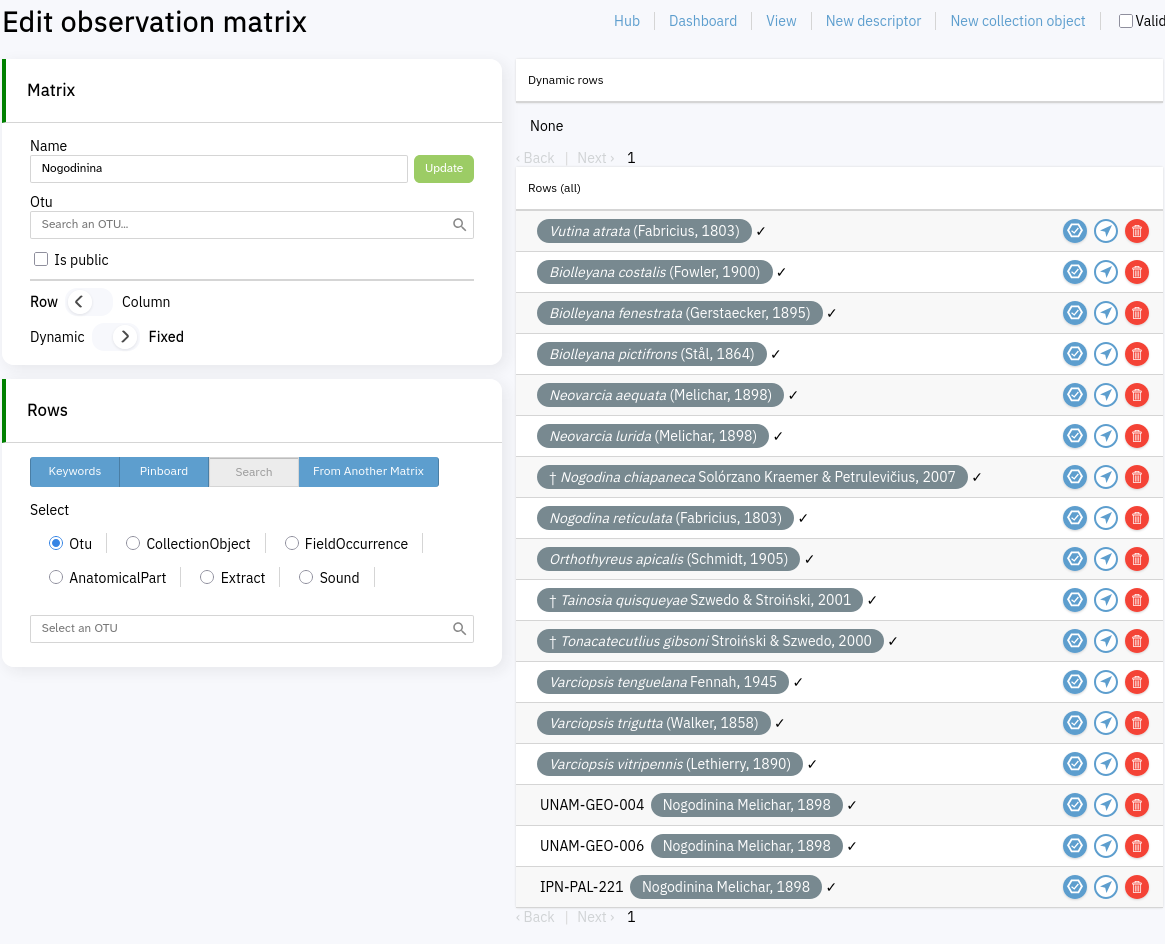Open the From Another Matrix tab
1165x944 pixels.
click(368, 472)
